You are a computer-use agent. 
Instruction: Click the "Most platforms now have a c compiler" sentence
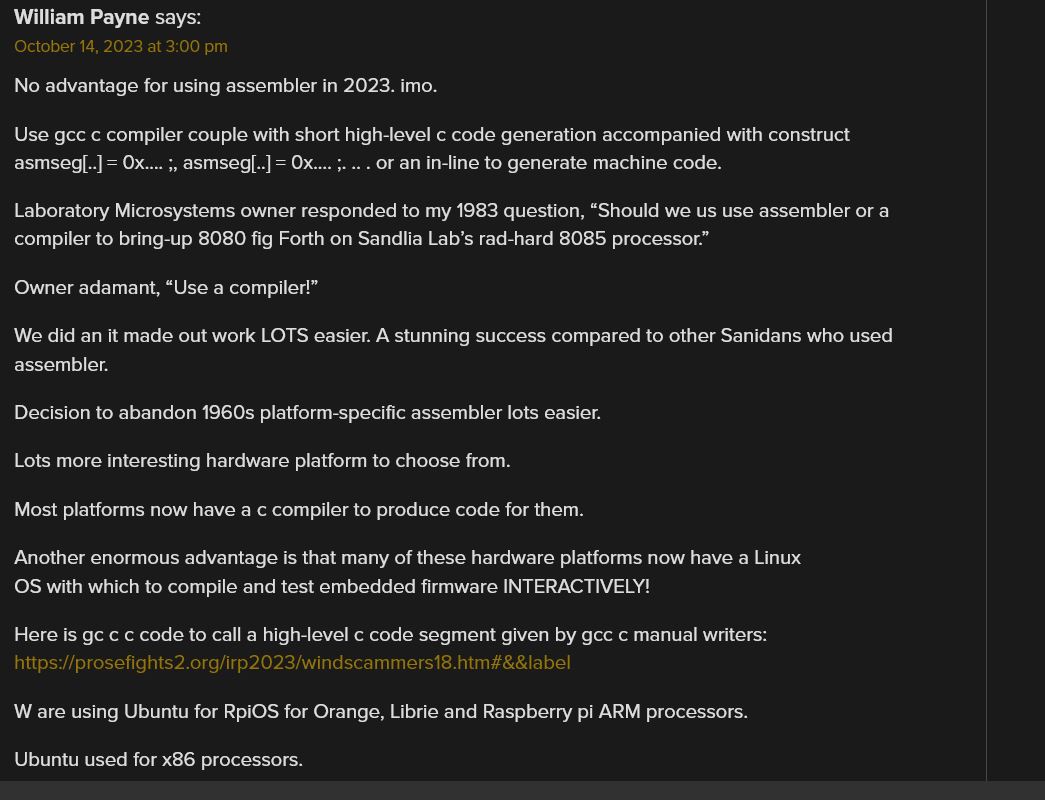pyautogui.click(x=299, y=510)
